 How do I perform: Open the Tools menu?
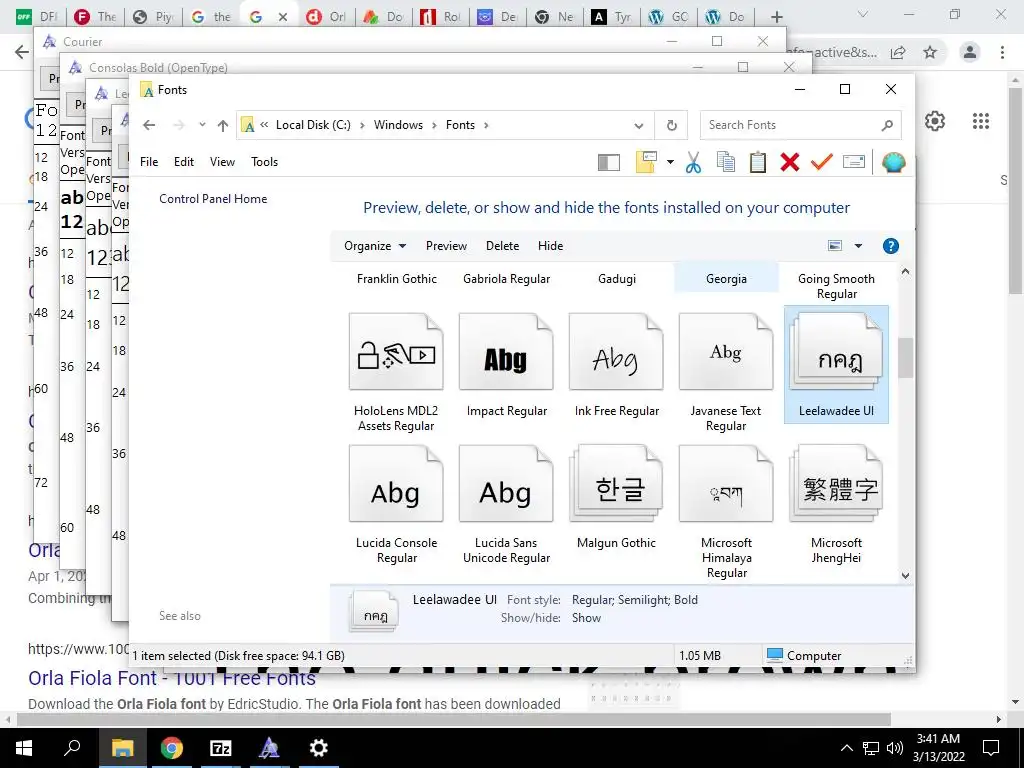click(264, 162)
